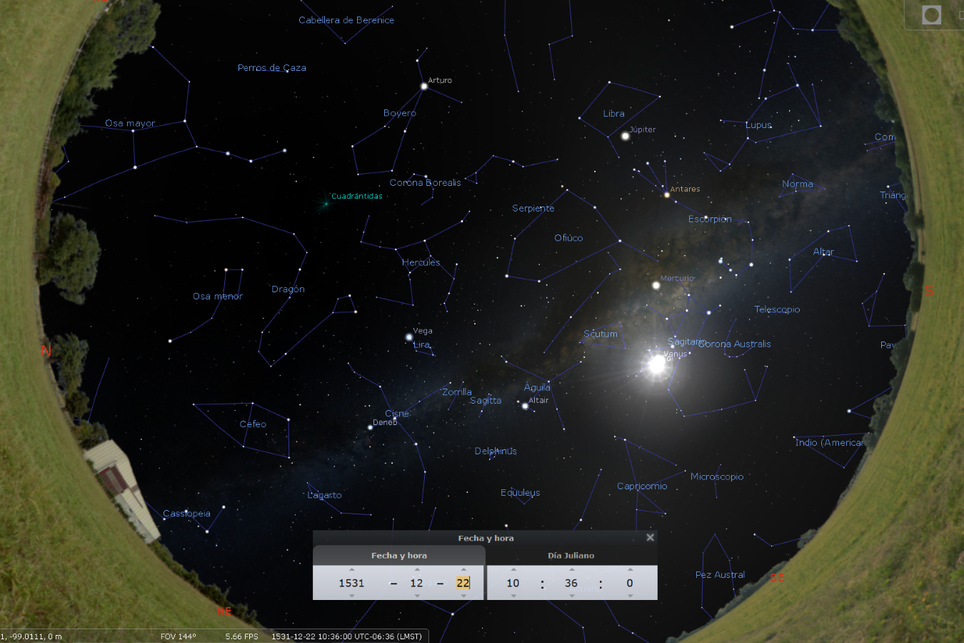Click the year field showing 1531
This screenshot has height=643, width=964.
[x=352, y=583]
